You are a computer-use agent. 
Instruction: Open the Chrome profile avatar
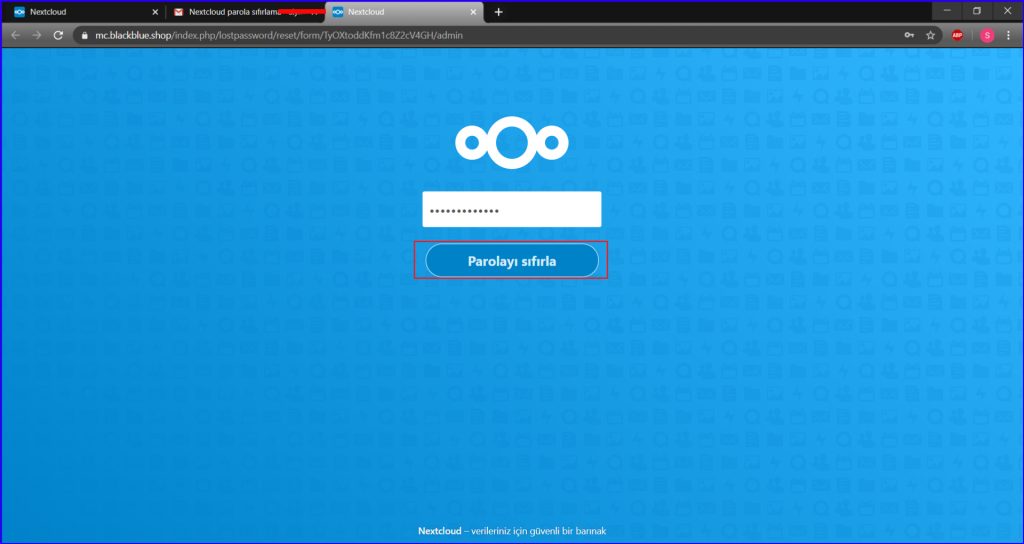pos(987,35)
